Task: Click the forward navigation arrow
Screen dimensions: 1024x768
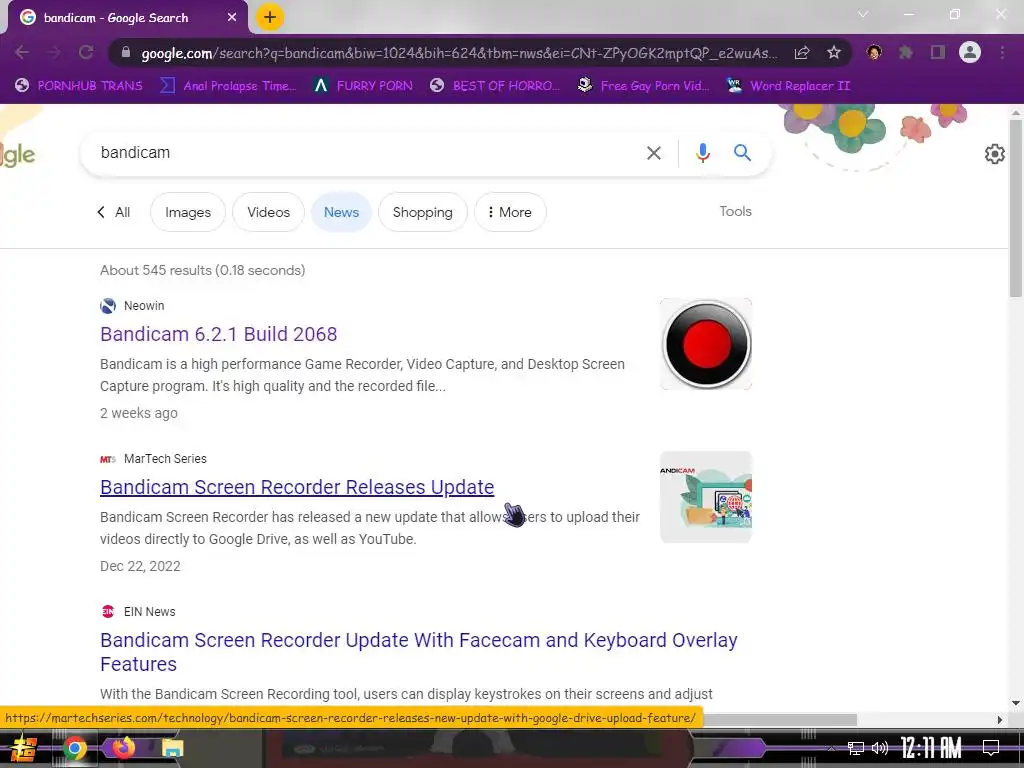Action: click(x=54, y=52)
